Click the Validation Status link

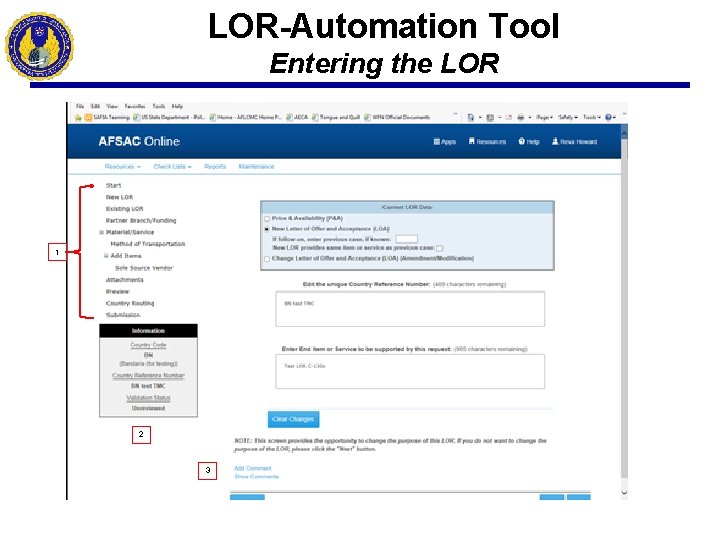pos(148,398)
